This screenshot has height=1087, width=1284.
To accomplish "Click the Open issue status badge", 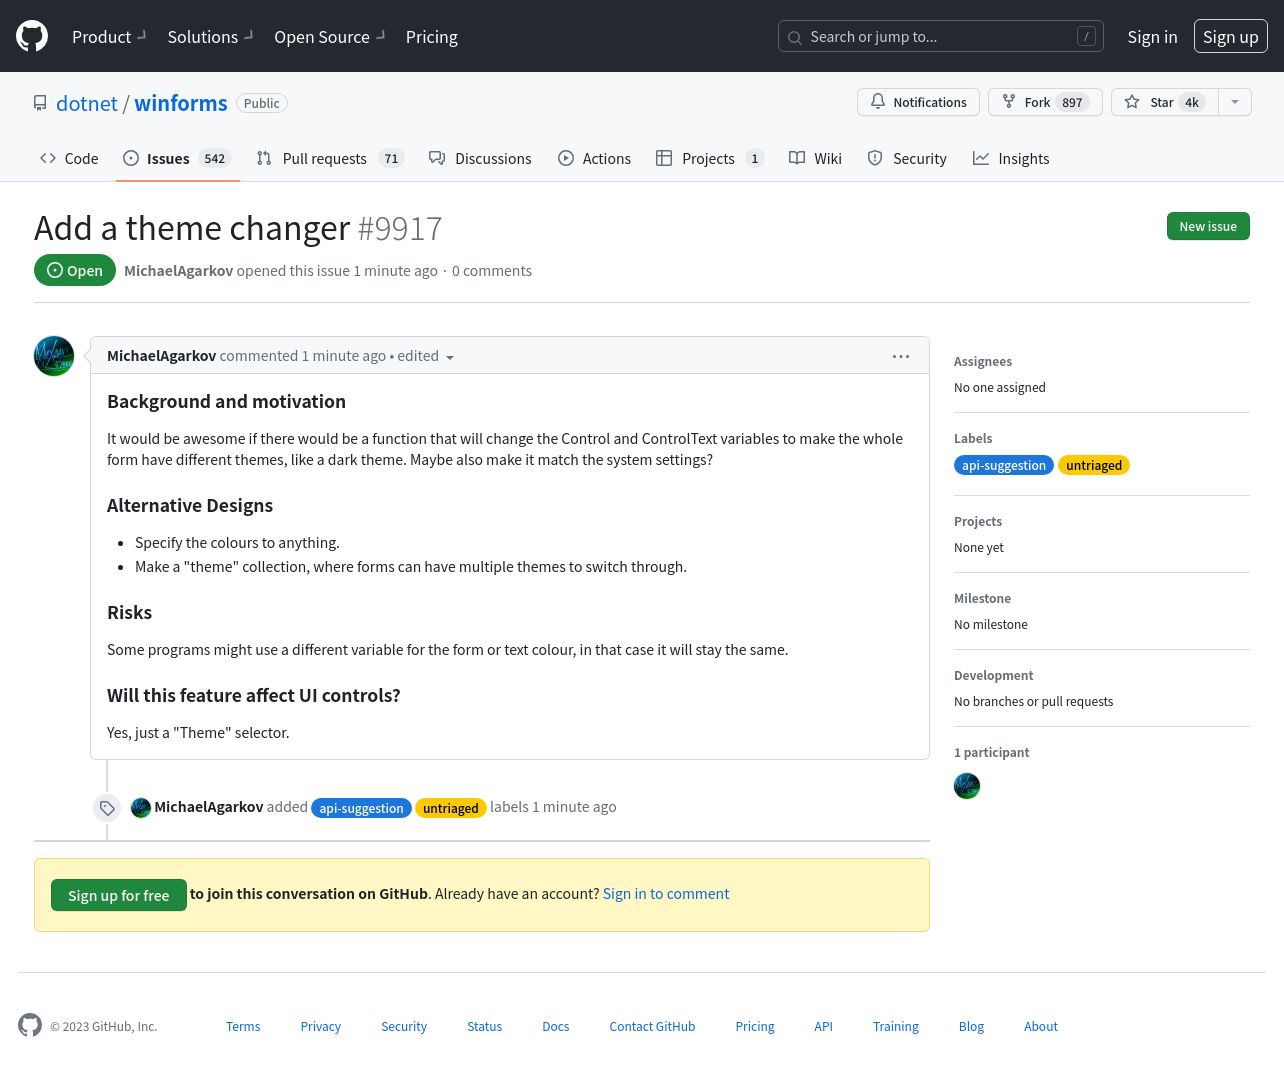I will 75,270.
